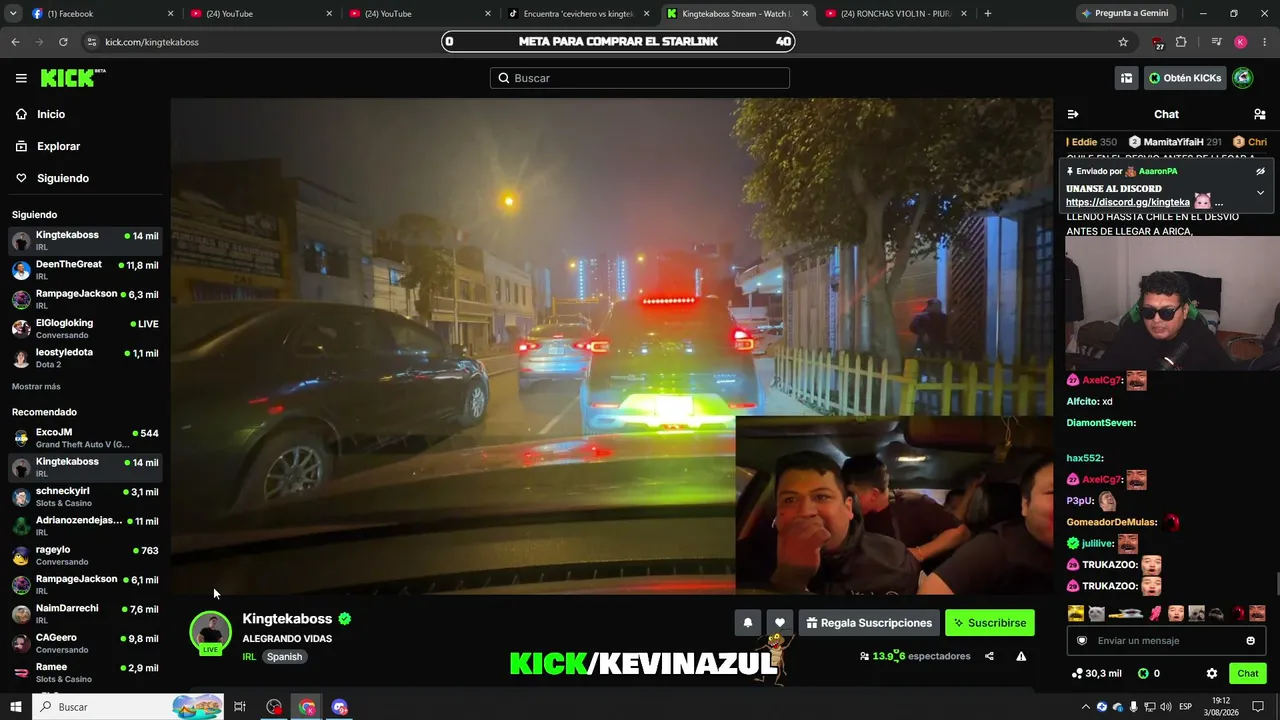Open schneckyirl channel in Recomendado list
This screenshot has height=720, width=1280.
[85, 497]
